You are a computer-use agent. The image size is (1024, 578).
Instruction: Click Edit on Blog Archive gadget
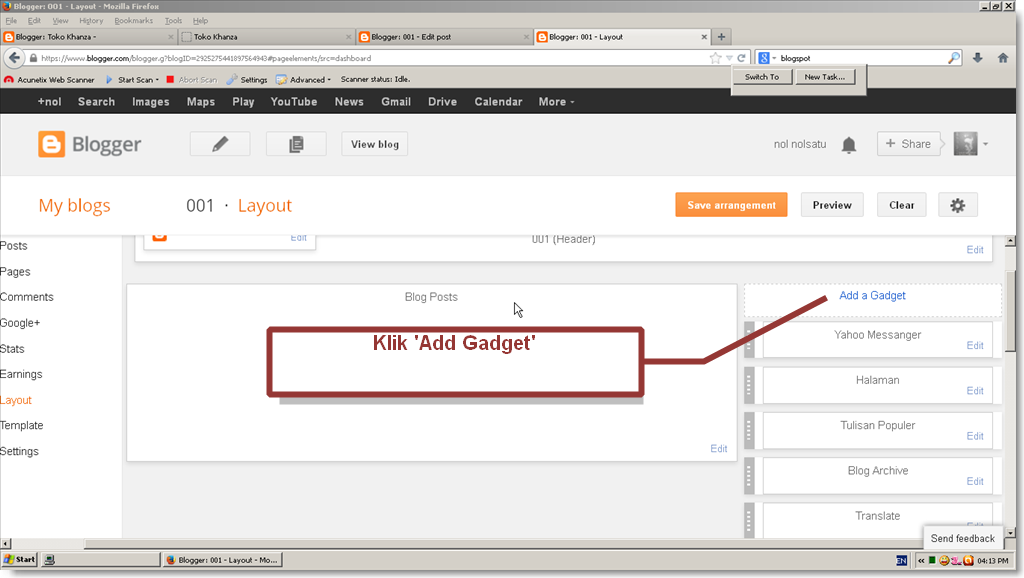(975, 481)
